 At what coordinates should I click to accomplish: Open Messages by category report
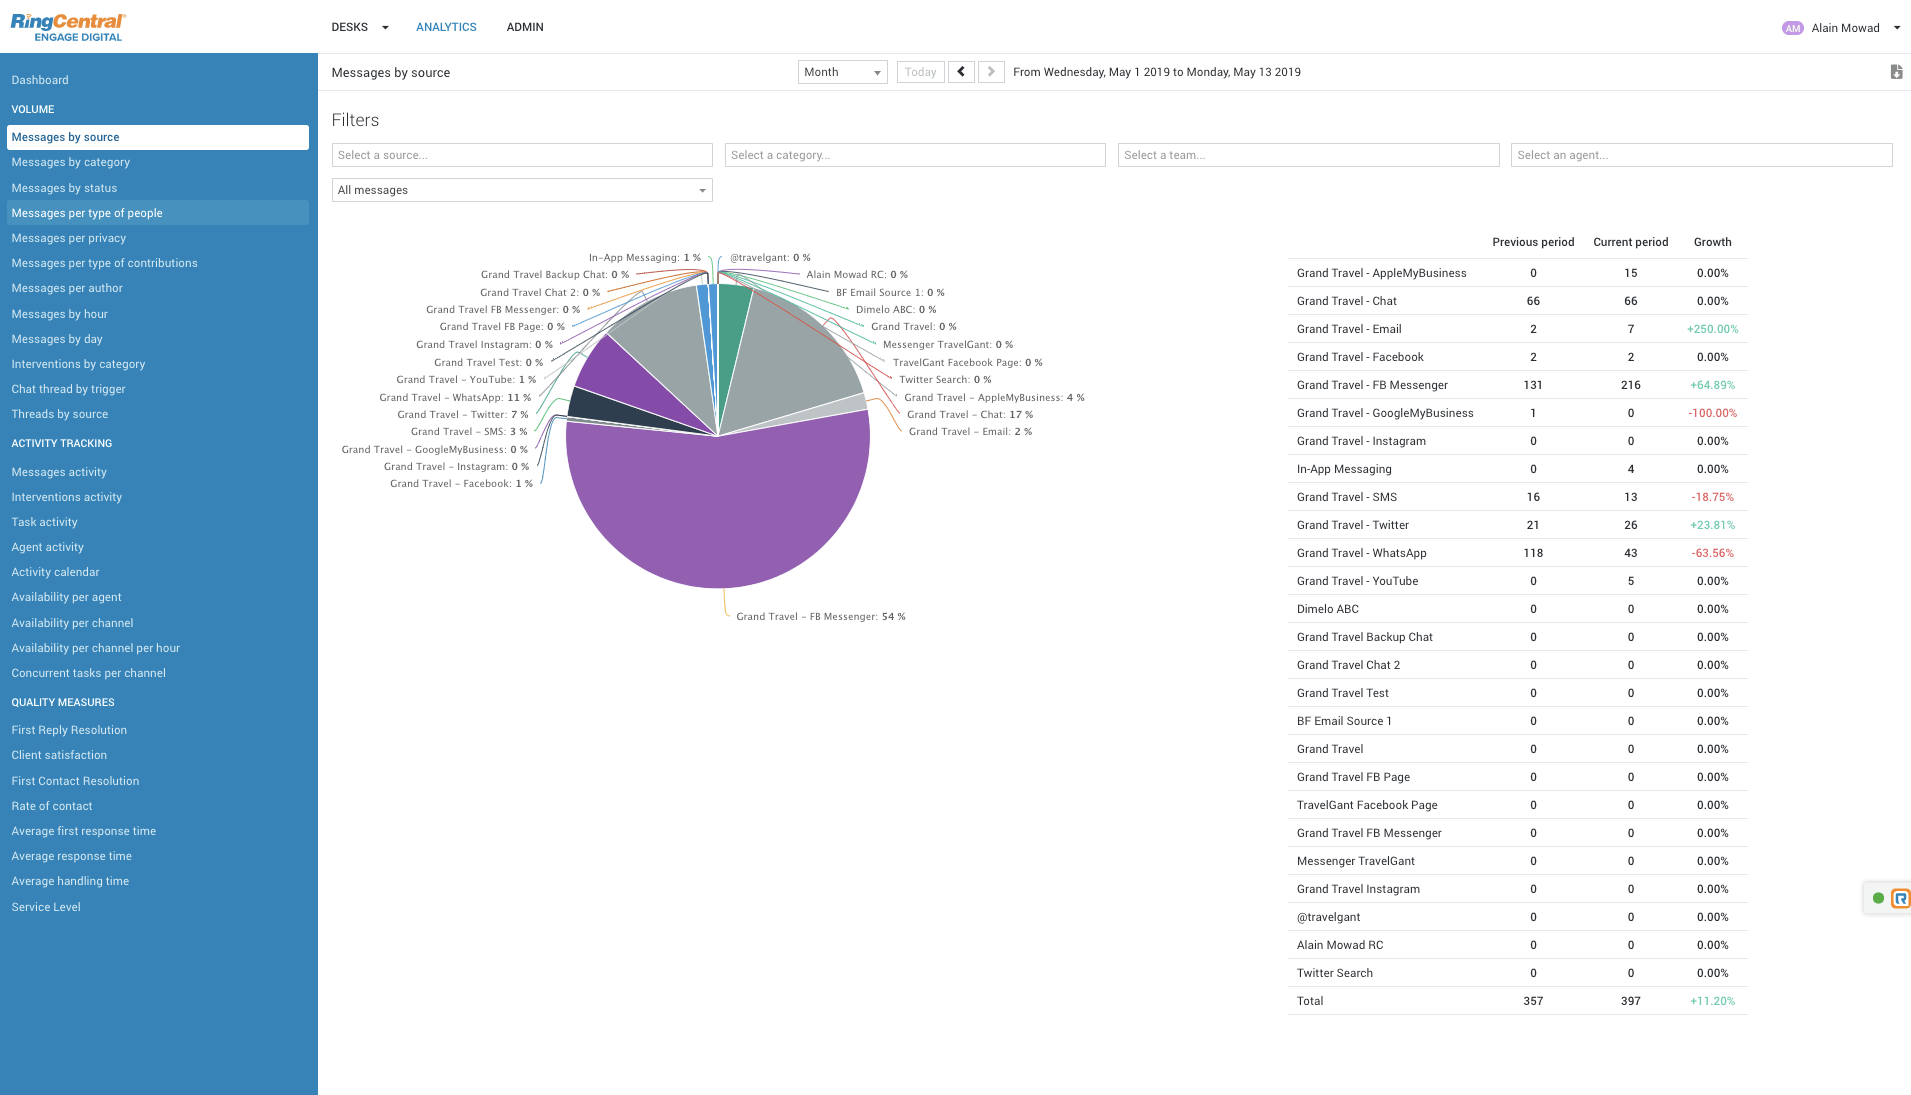71,162
